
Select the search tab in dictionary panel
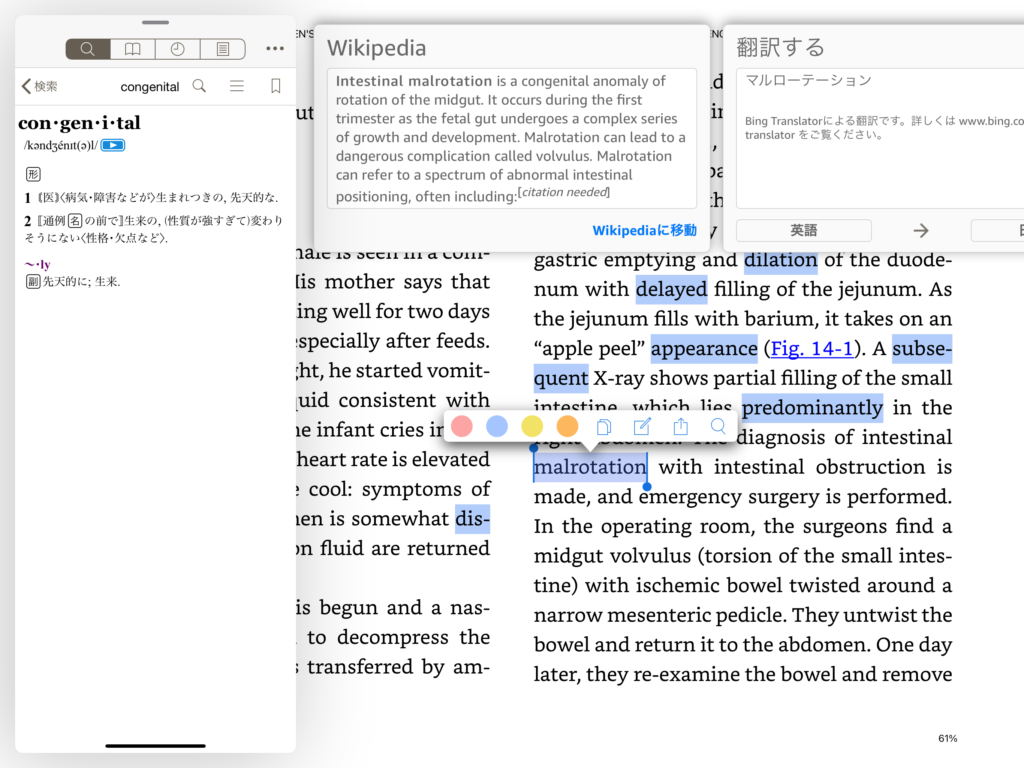(x=88, y=49)
